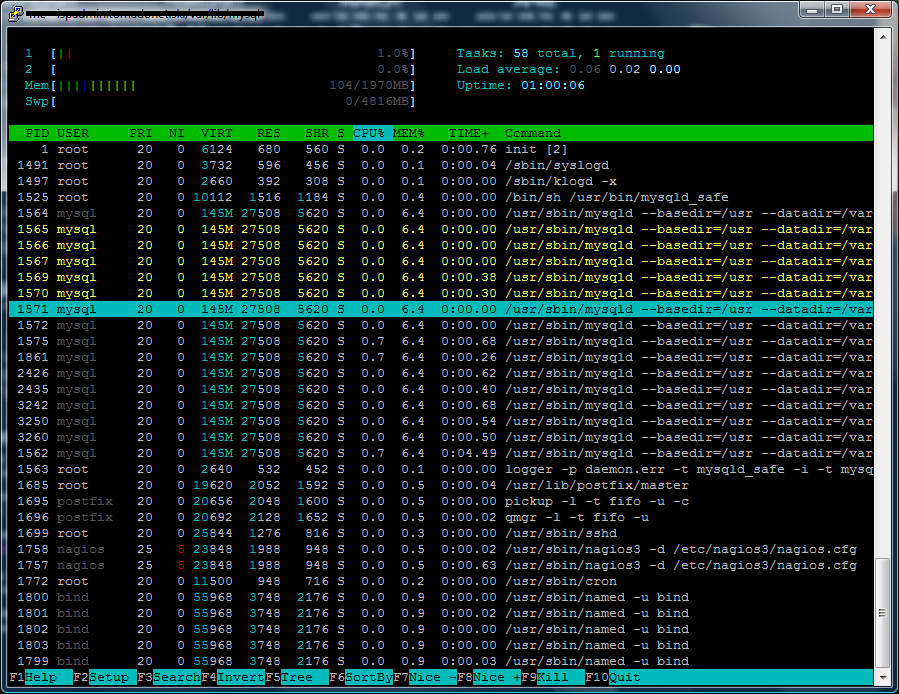
Task: Select mysql process PID 1569
Action: [x=441, y=277]
